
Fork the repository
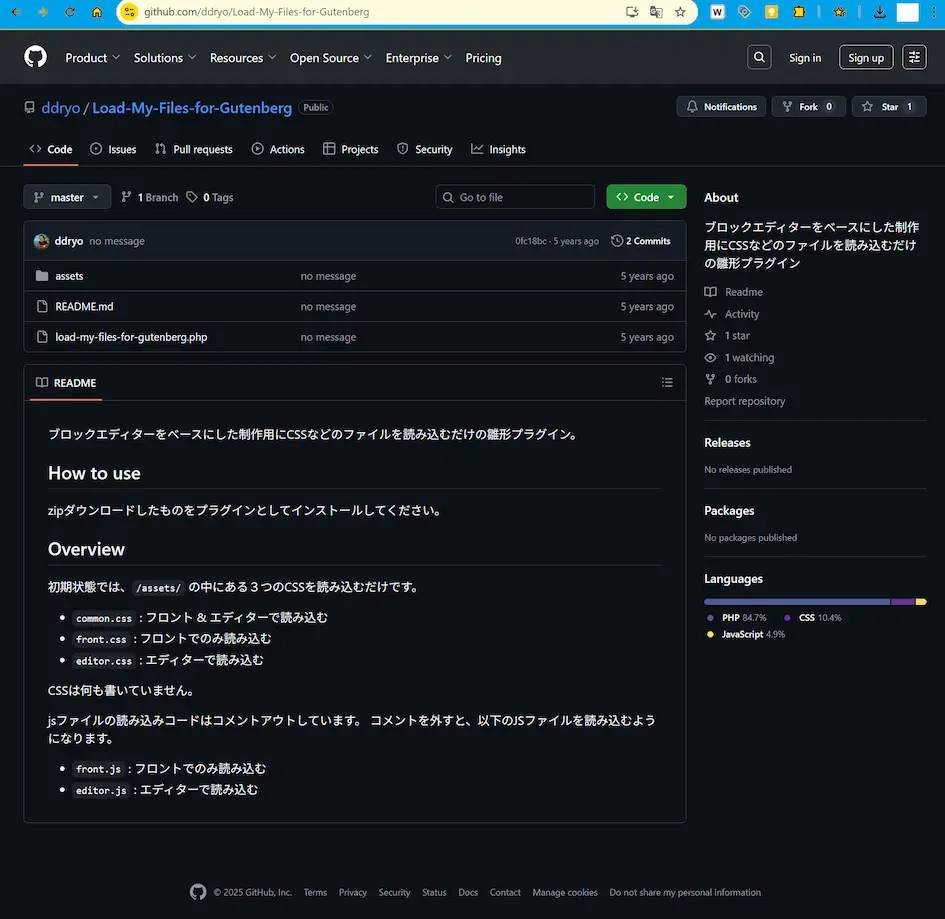point(808,107)
